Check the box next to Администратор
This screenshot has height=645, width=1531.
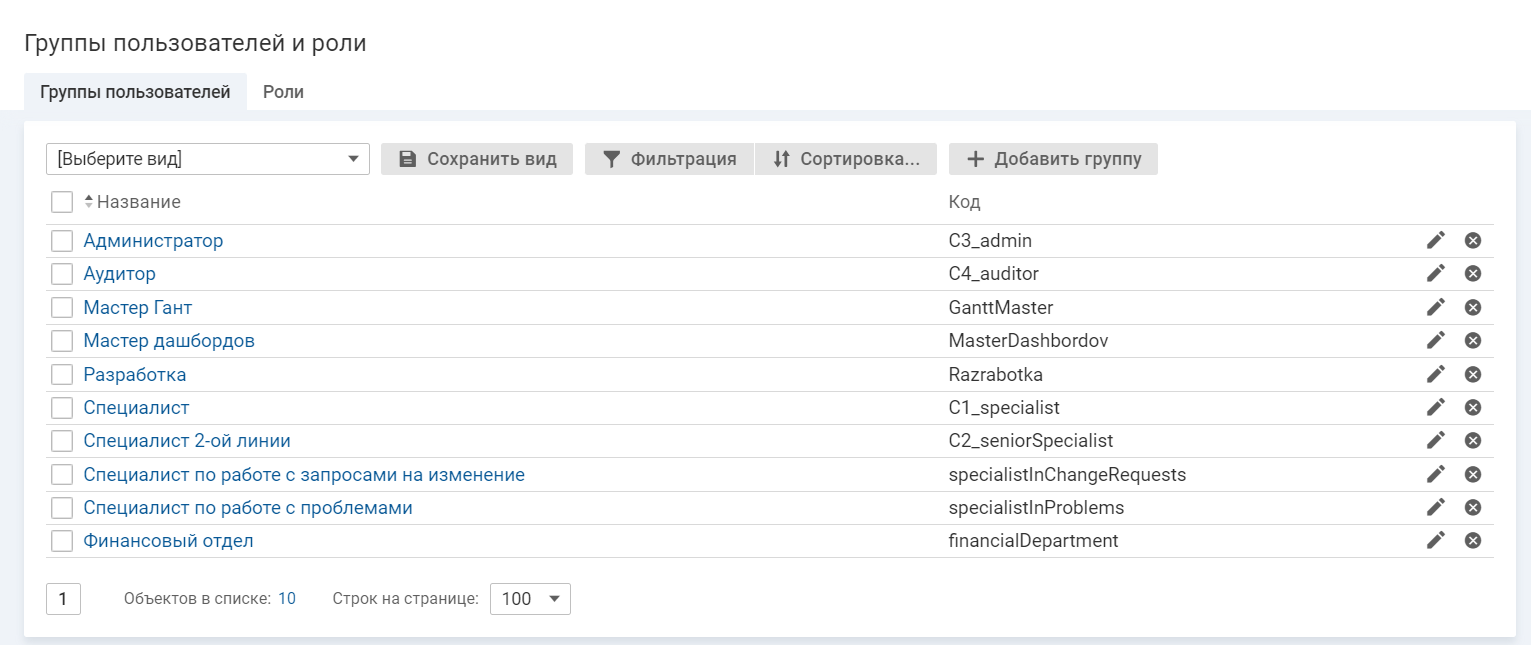(x=62, y=241)
